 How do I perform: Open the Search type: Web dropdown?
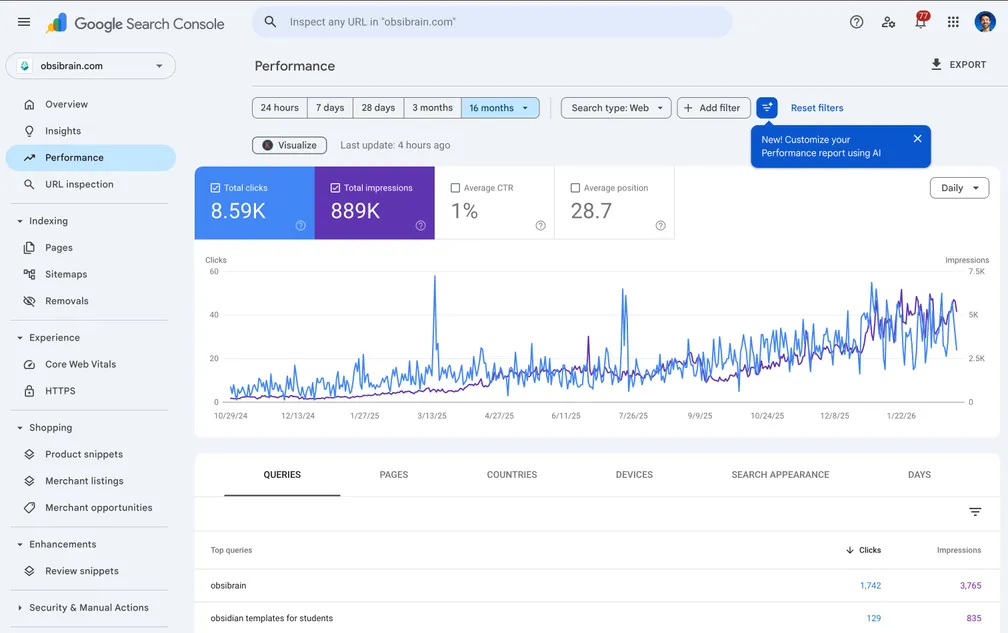point(616,108)
